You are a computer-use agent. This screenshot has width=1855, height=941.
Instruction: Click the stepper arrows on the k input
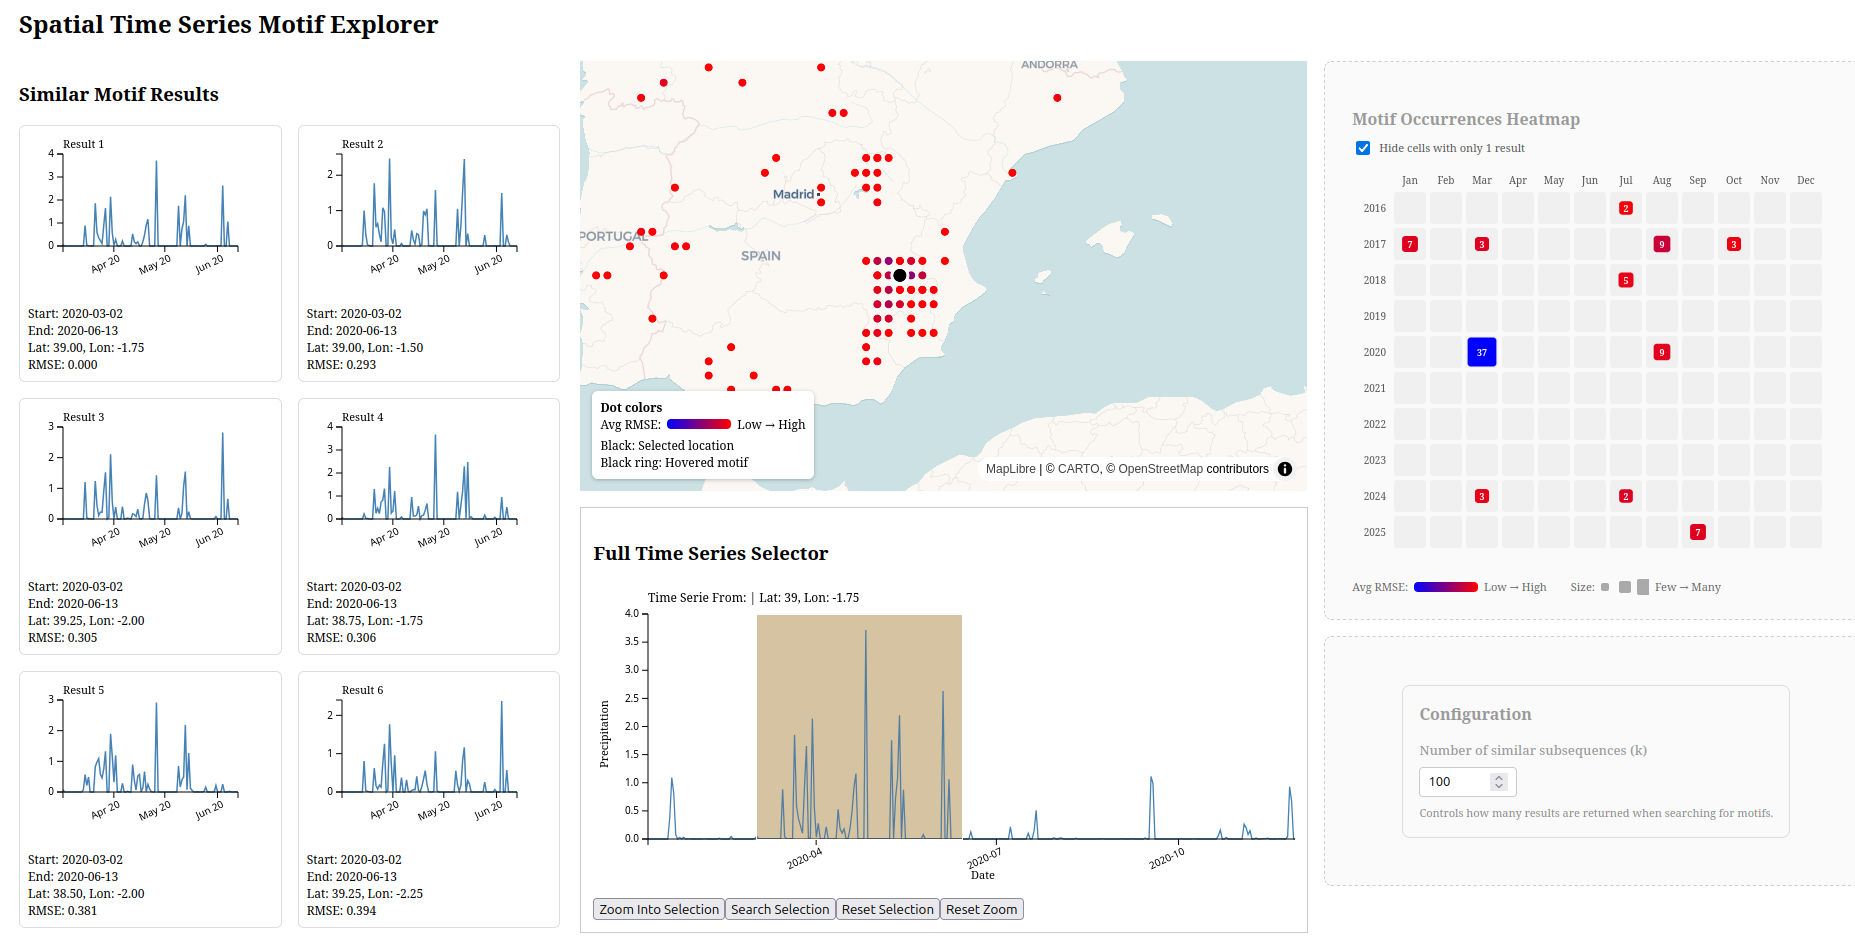tap(1498, 782)
